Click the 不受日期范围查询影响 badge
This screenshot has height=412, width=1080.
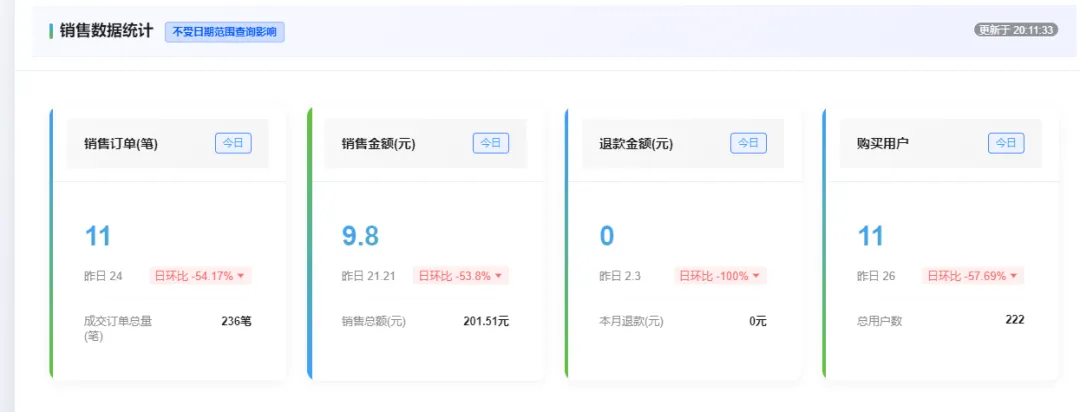pos(225,32)
